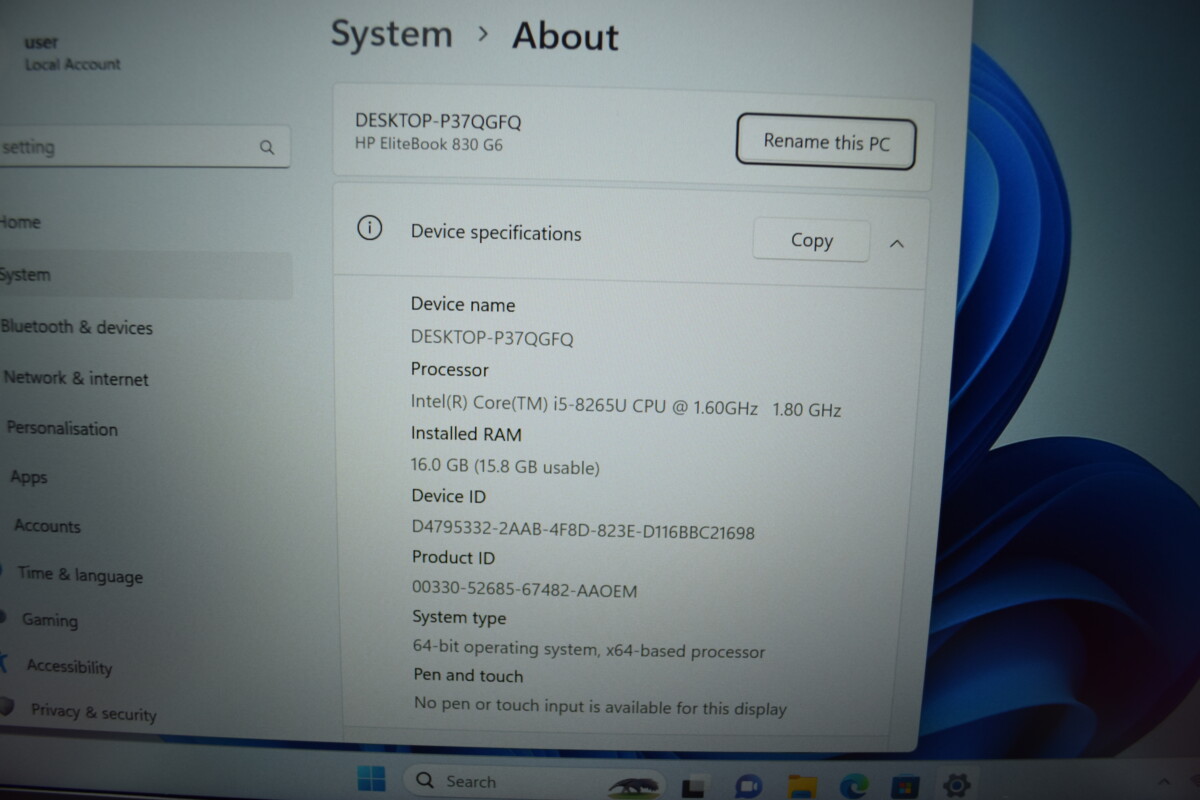Click the HP EliteBook 830 G6 model text
Image resolution: width=1200 pixels, height=800 pixels.
coord(429,144)
